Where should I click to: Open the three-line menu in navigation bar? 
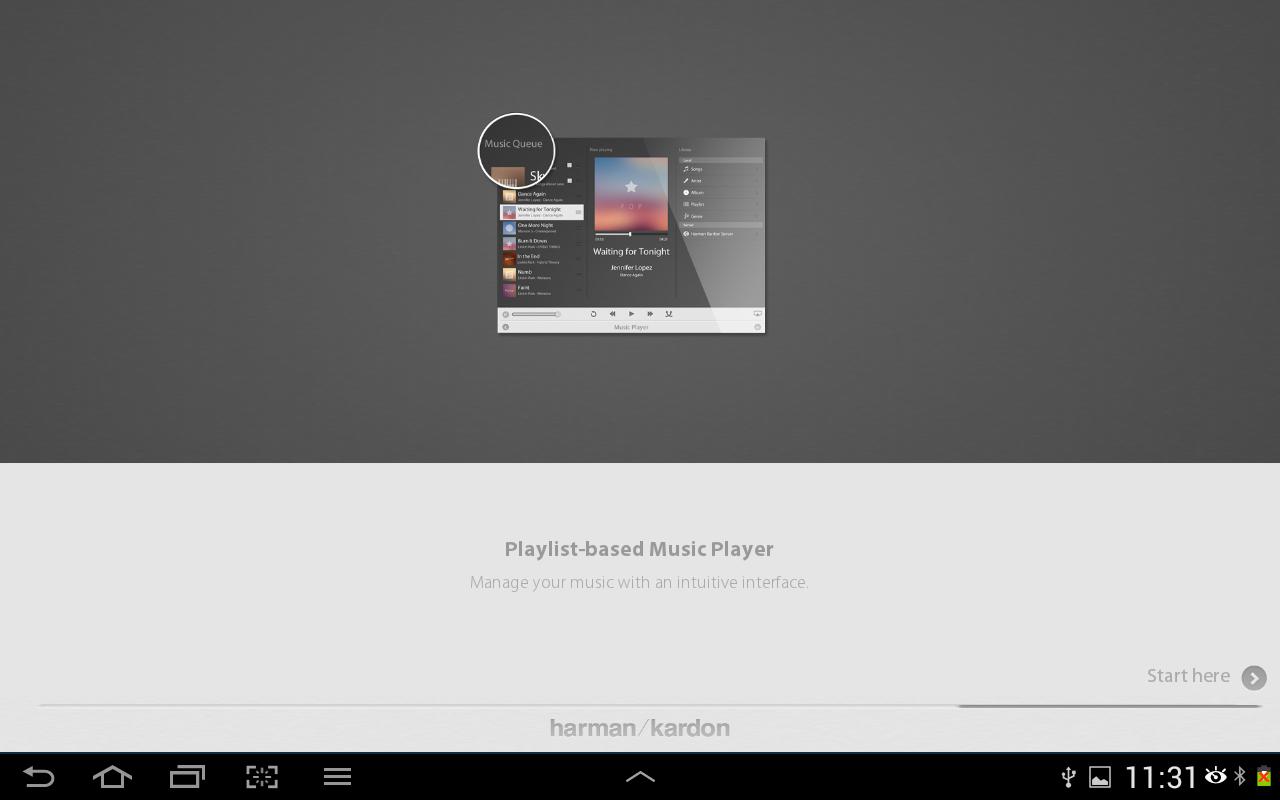[337, 777]
